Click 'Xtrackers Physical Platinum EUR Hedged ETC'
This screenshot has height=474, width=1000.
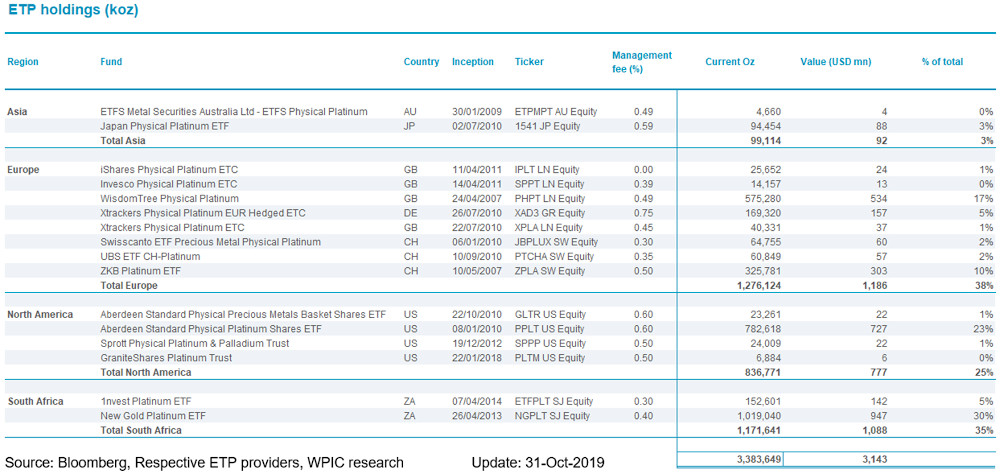(x=203, y=213)
